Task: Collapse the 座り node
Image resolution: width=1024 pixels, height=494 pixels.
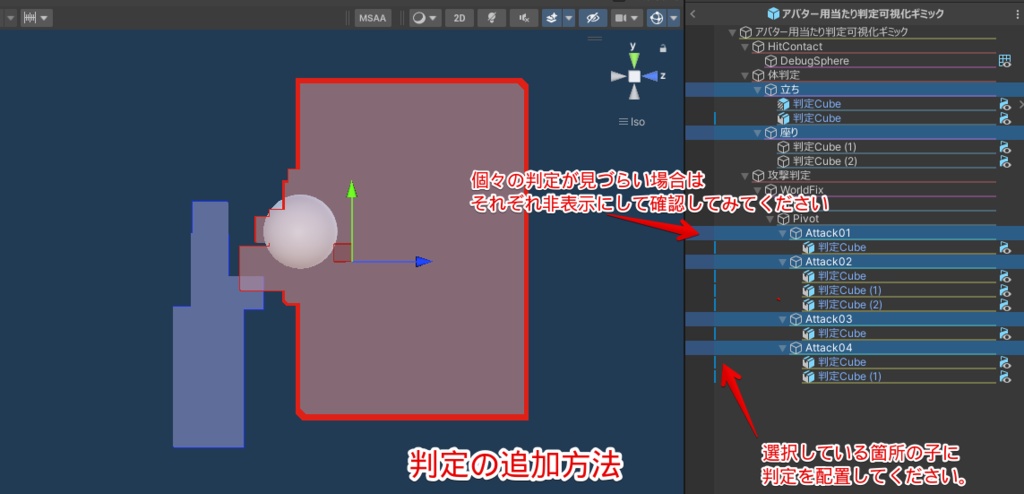Action: point(758,133)
